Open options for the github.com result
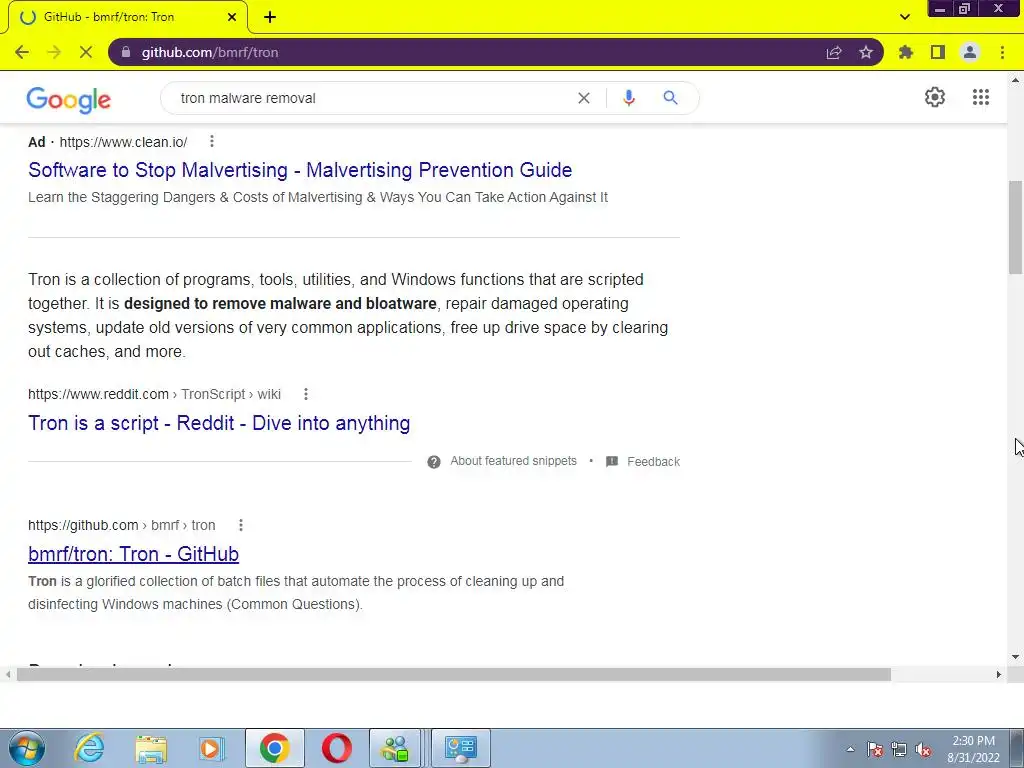The image size is (1024, 768). [x=241, y=525]
